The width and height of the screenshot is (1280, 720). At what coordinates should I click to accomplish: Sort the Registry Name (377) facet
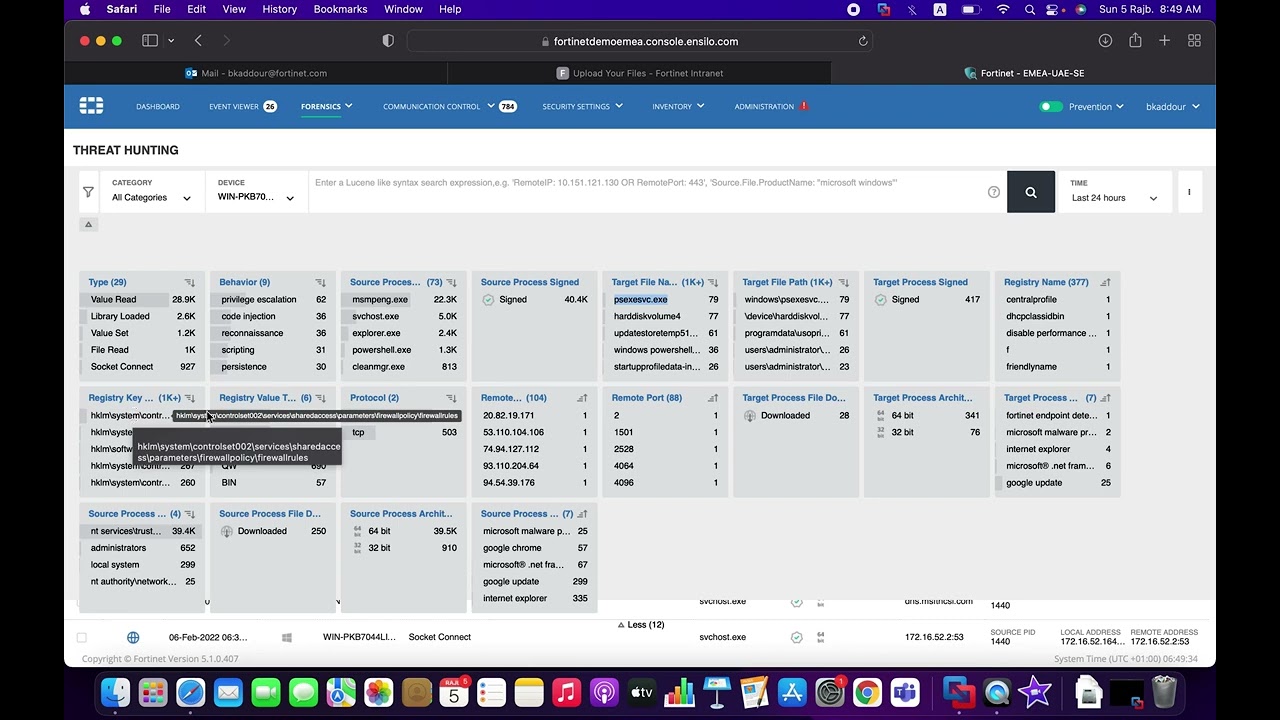coord(1105,283)
